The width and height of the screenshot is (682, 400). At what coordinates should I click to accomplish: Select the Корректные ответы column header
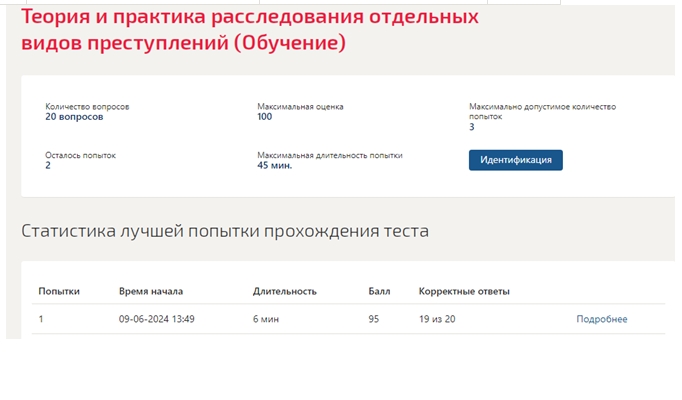point(464,291)
